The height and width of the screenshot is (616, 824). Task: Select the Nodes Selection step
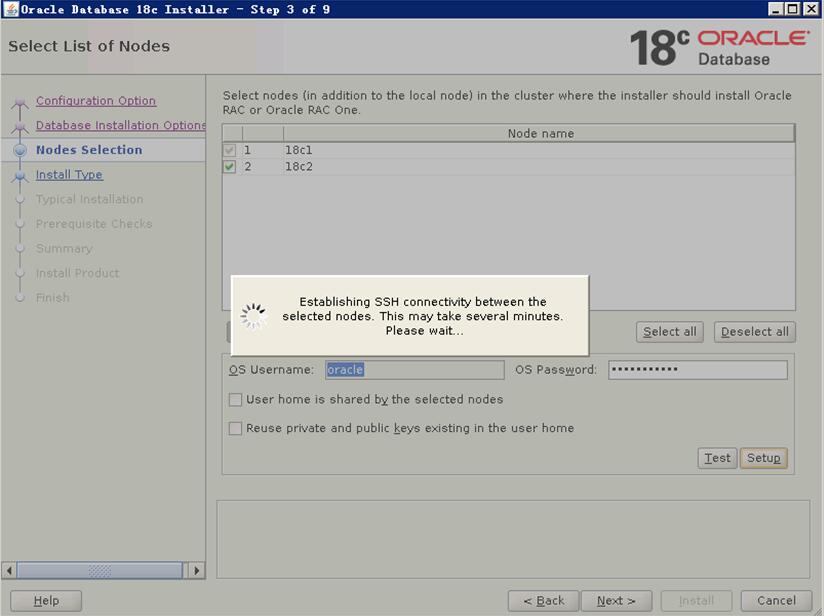click(x=89, y=150)
